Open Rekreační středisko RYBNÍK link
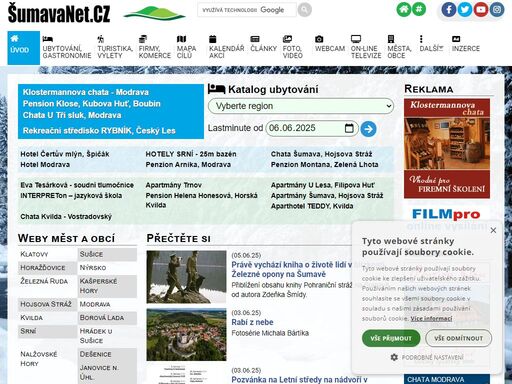This screenshot has height=384, width=512. (99, 131)
